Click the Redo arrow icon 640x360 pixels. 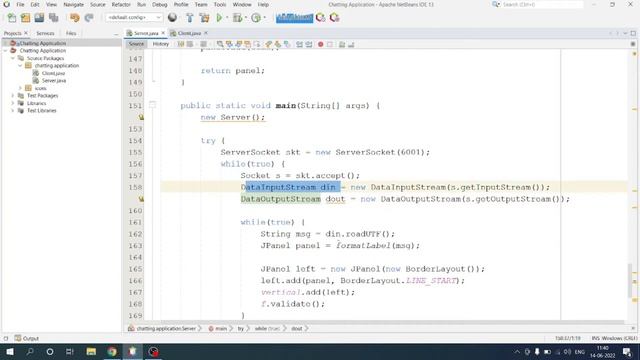(x=89, y=18)
